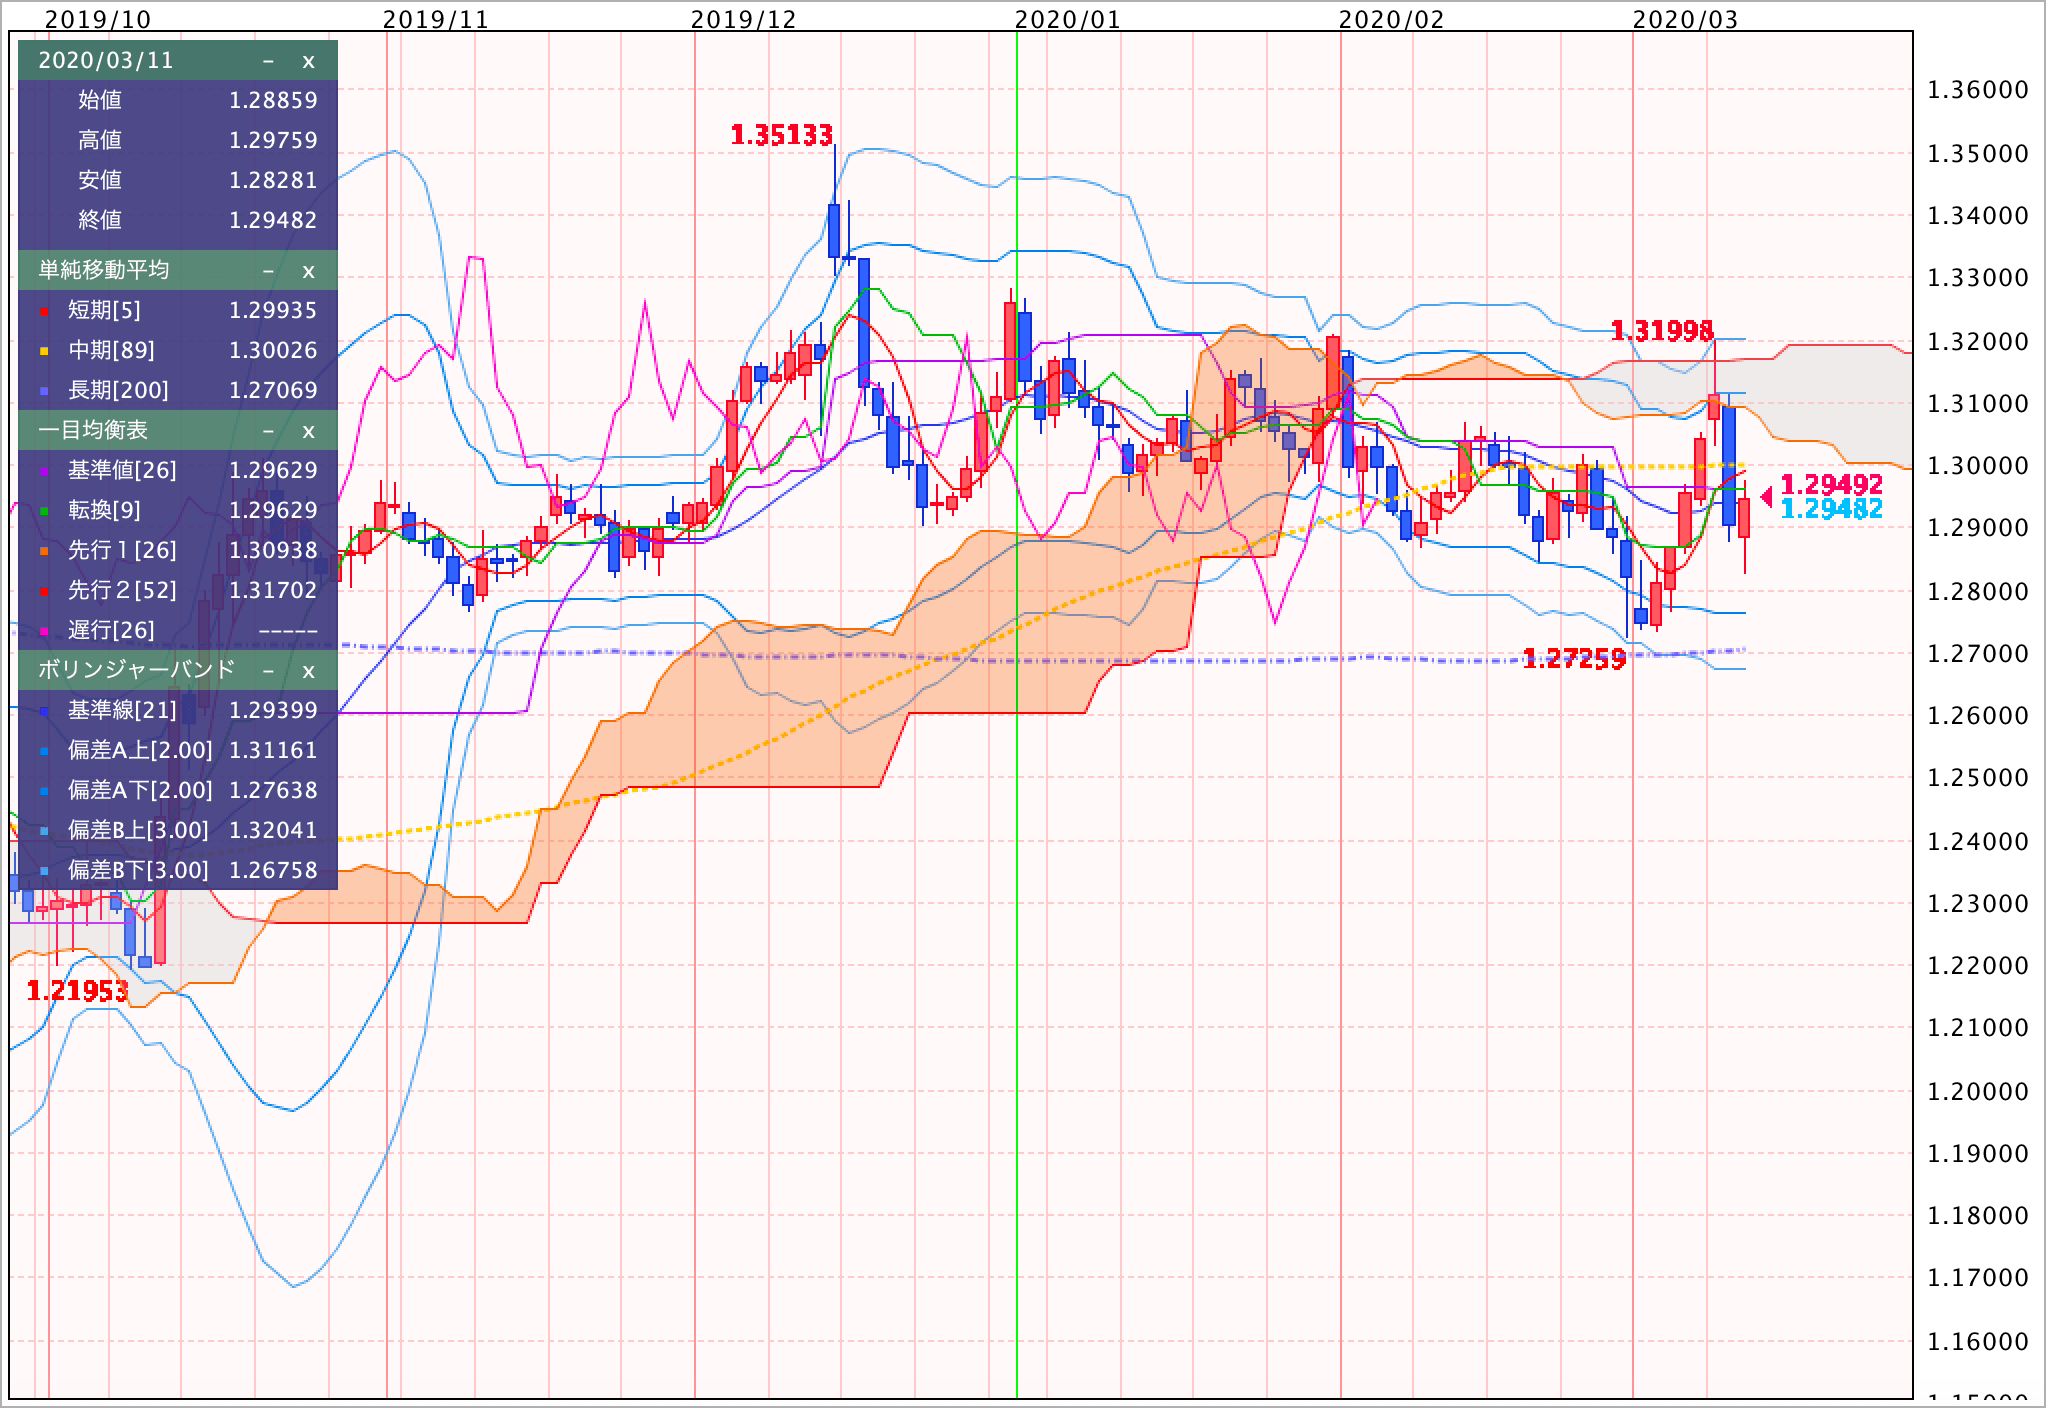Click the 偏差B下[3.00] color marker

(43, 873)
